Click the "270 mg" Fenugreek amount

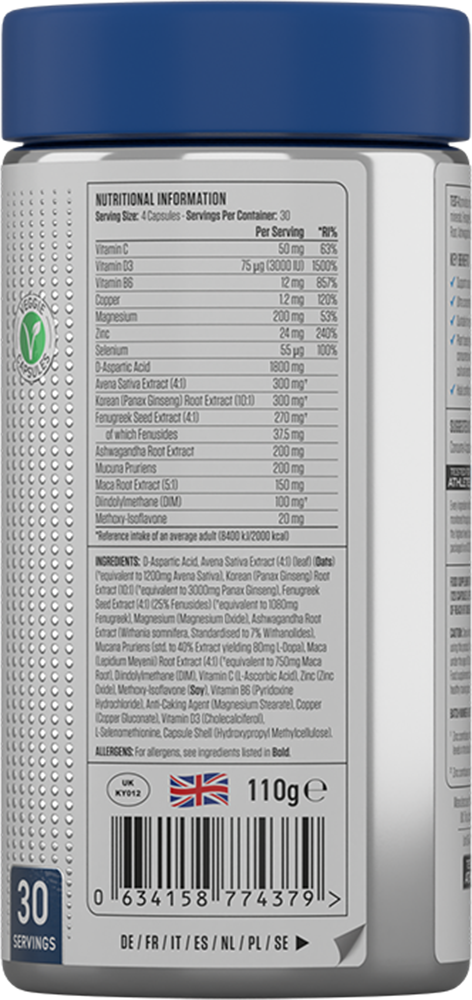tap(288, 417)
